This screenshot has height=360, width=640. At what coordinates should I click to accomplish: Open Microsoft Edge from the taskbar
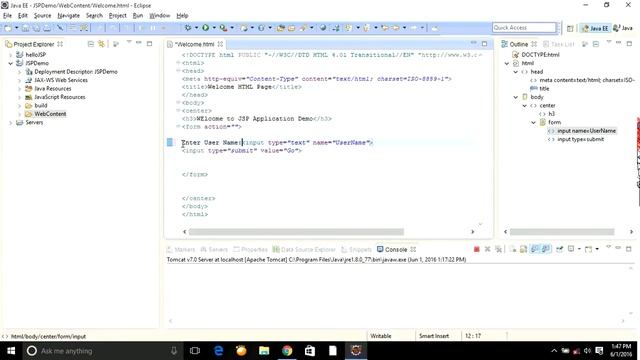pos(219,351)
